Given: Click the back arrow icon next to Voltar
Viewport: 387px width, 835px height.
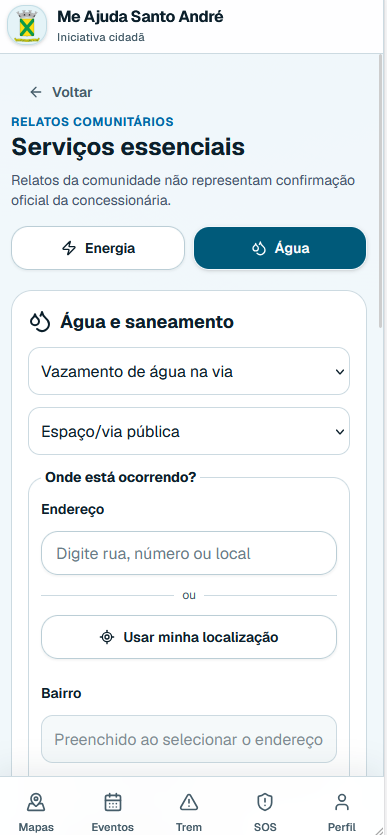Looking at the screenshot, I should coord(36,92).
